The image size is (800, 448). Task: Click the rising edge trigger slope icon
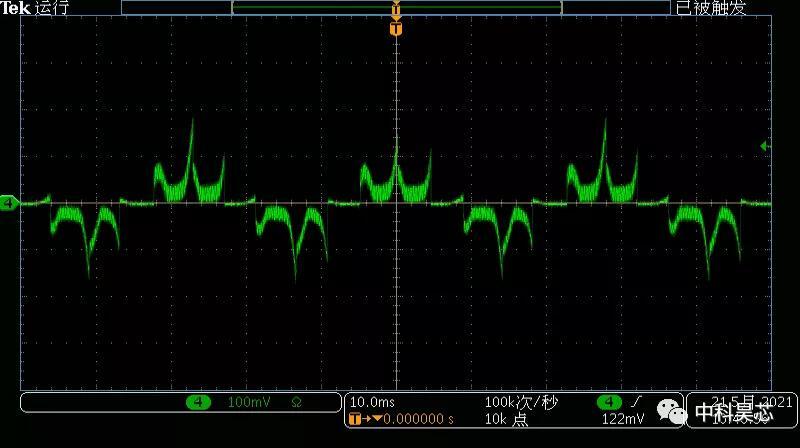(636, 402)
